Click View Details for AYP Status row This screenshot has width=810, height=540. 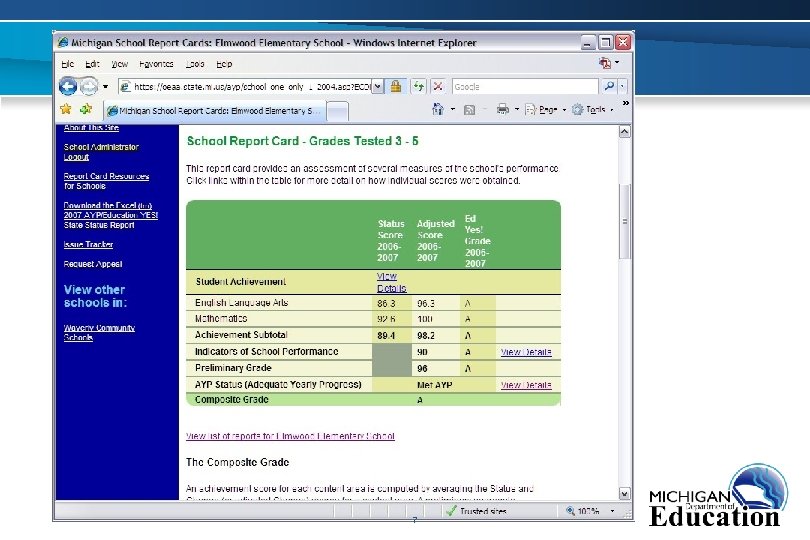[x=526, y=385]
